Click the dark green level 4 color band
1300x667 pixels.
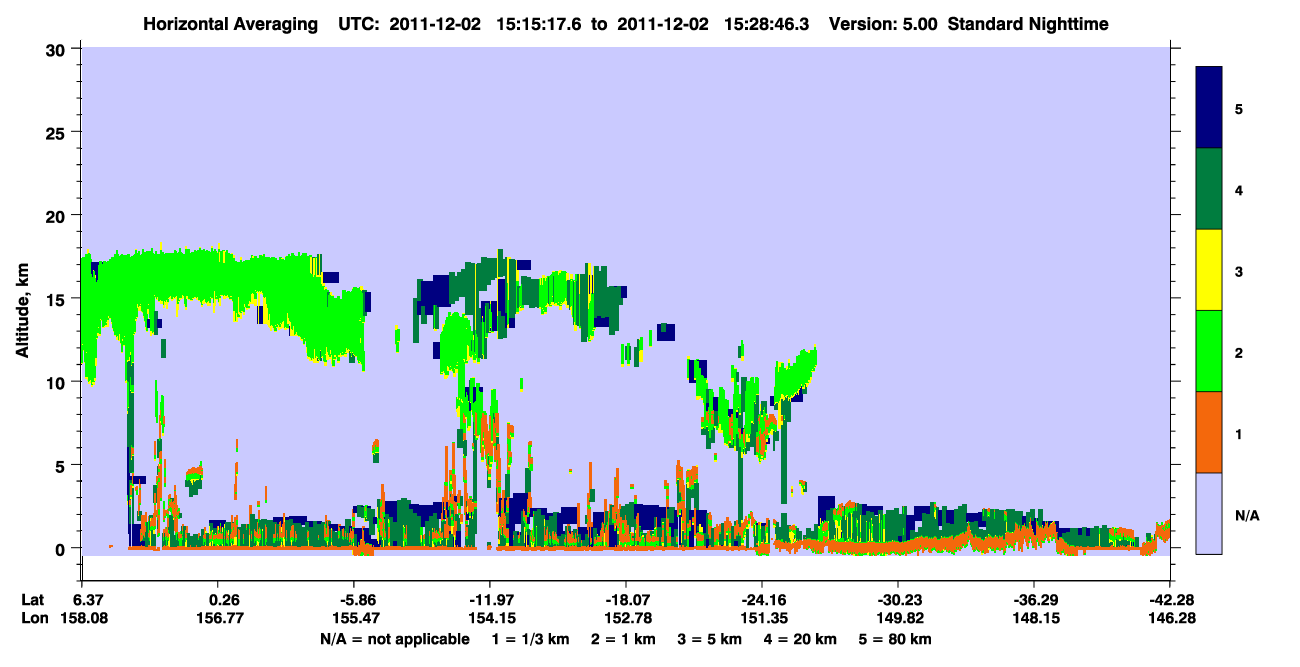pos(1209,189)
